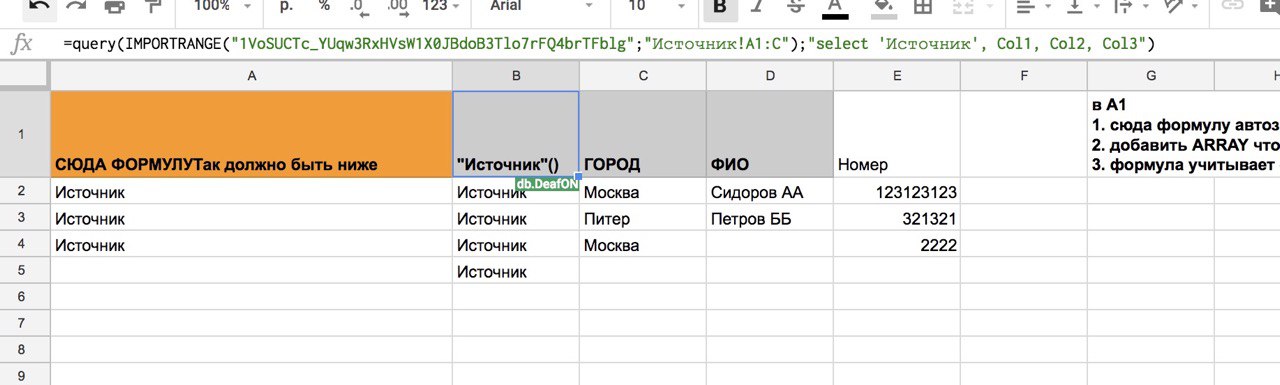Select 'Источник' in cell A3
This screenshot has width=1280, height=385.
tap(251, 218)
